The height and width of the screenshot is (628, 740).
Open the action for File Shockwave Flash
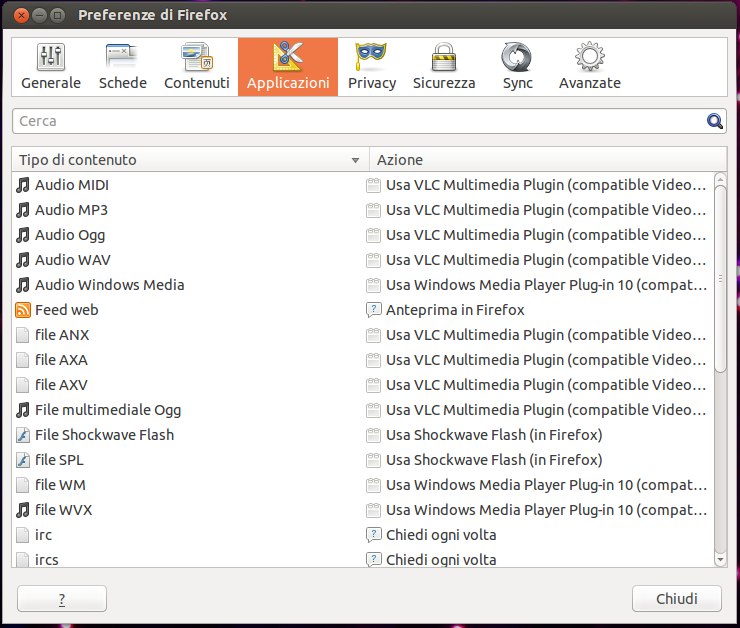[494, 435]
